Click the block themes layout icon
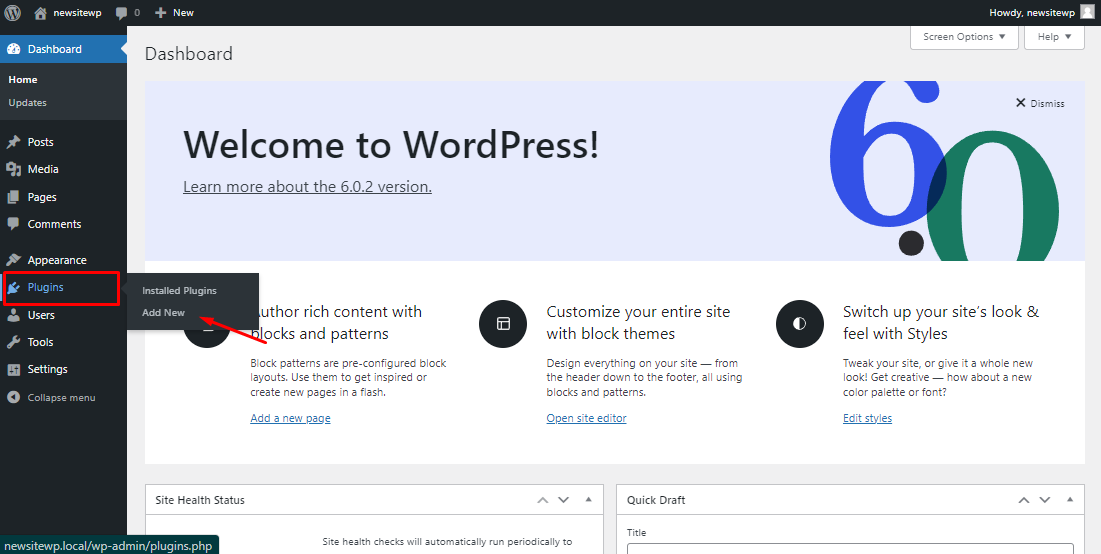The image size is (1101, 554). pos(503,323)
